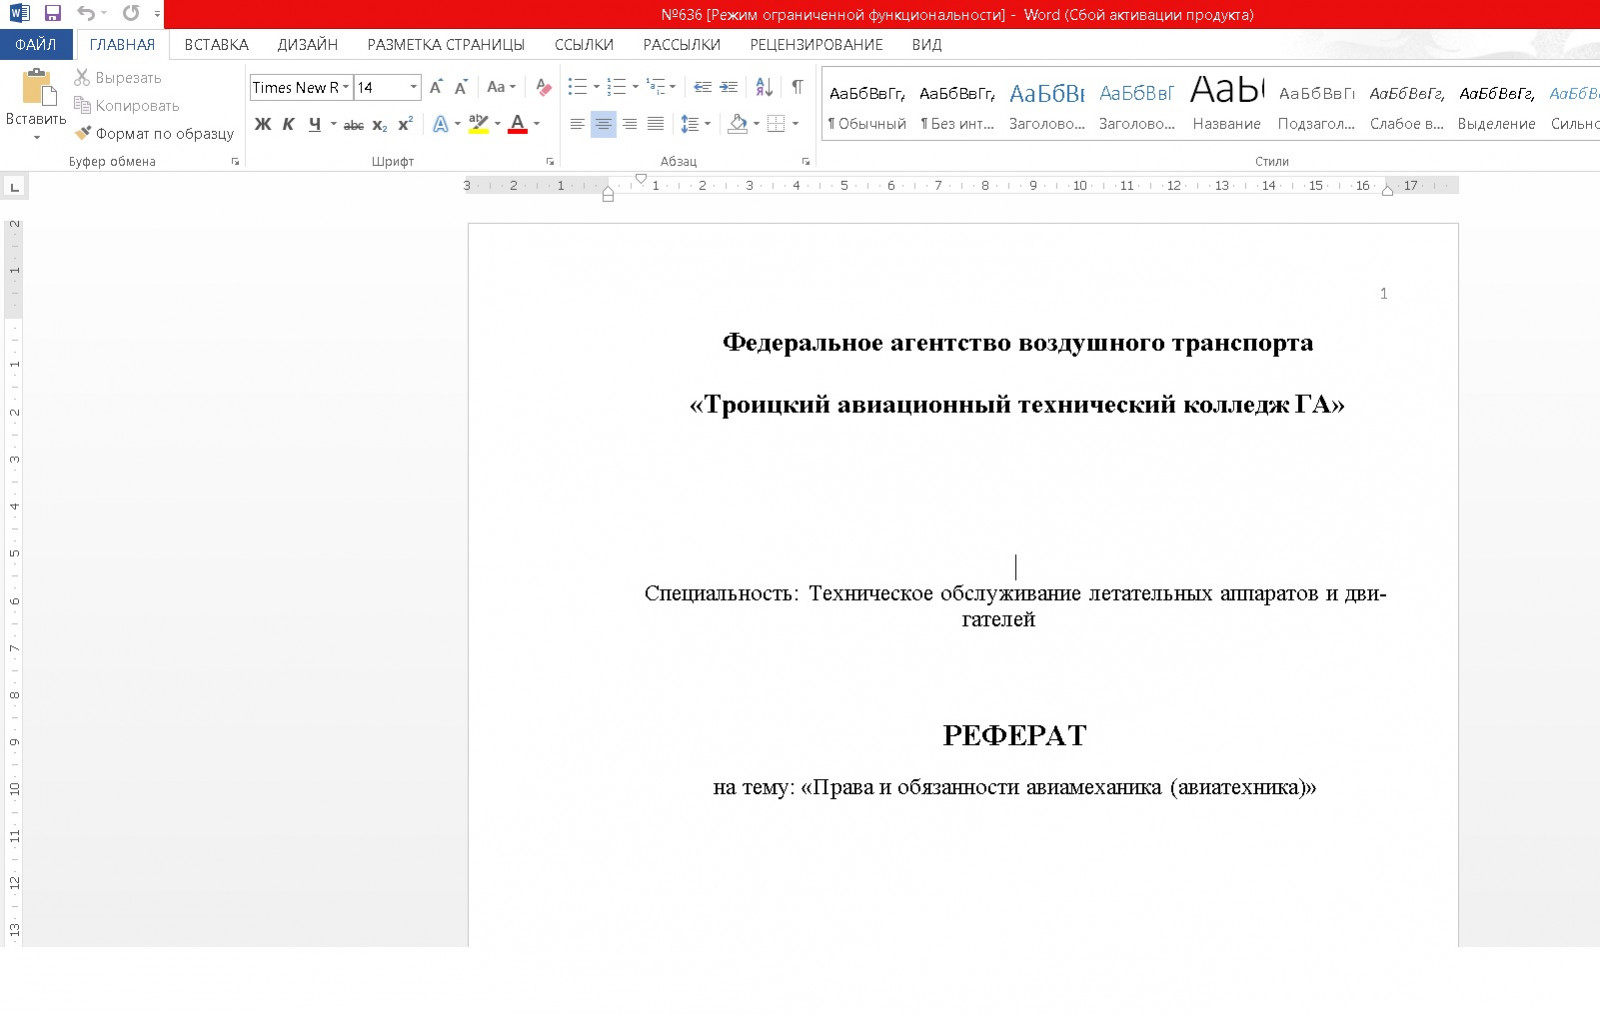Expand the bullets library dropdown arrow

click(x=596, y=88)
